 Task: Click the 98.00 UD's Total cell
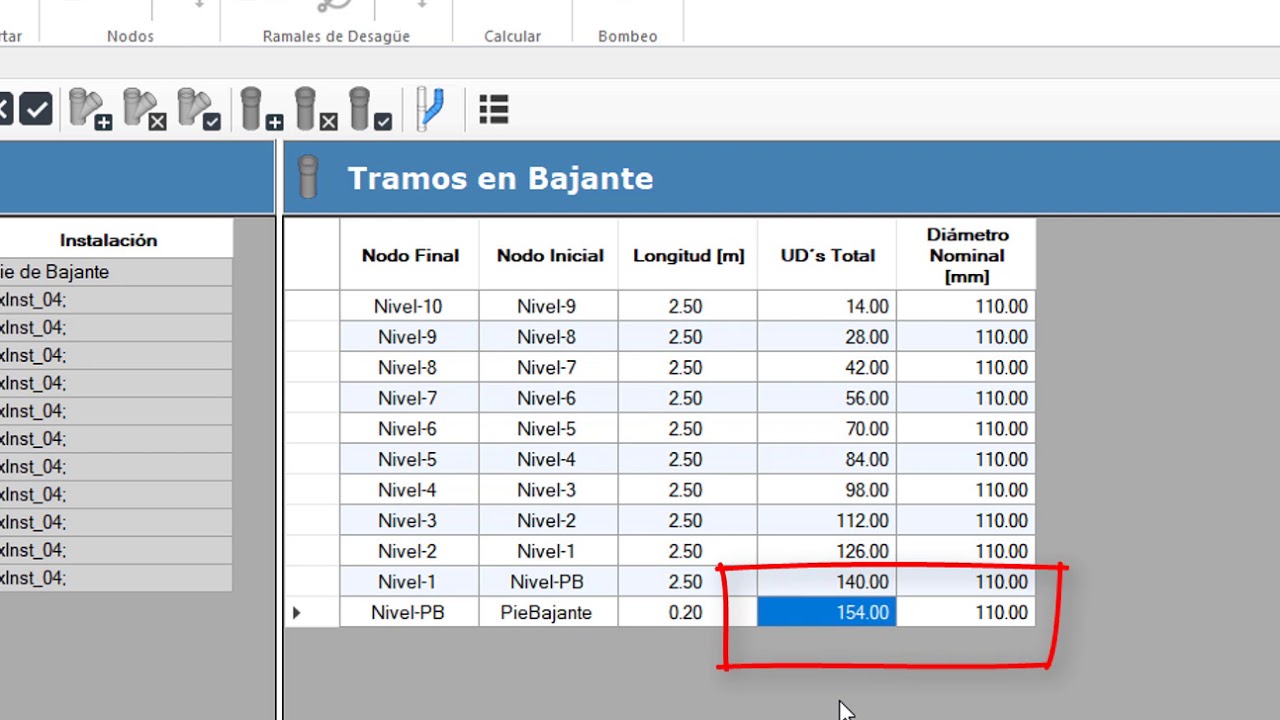tap(827, 490)
